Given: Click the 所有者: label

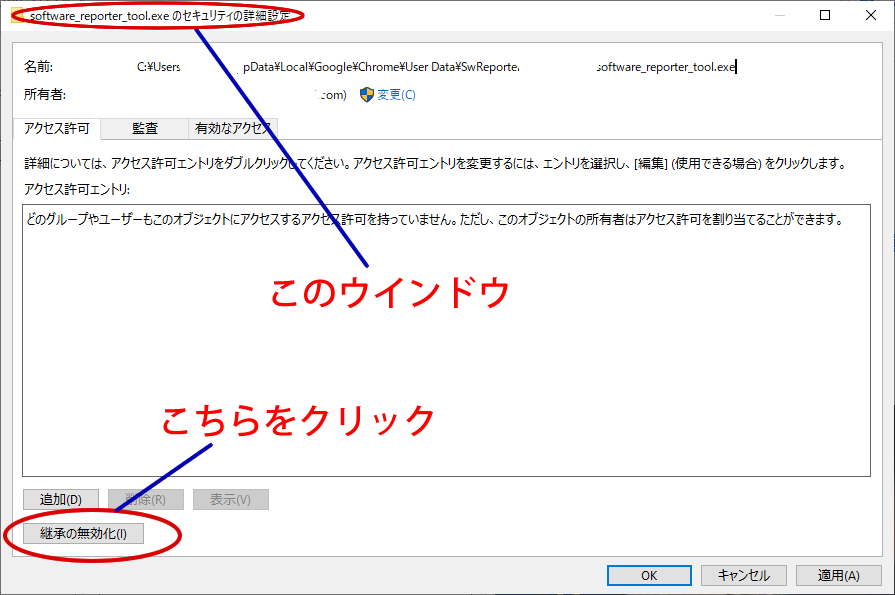Looking at the screenshot, I should [45, 95].
